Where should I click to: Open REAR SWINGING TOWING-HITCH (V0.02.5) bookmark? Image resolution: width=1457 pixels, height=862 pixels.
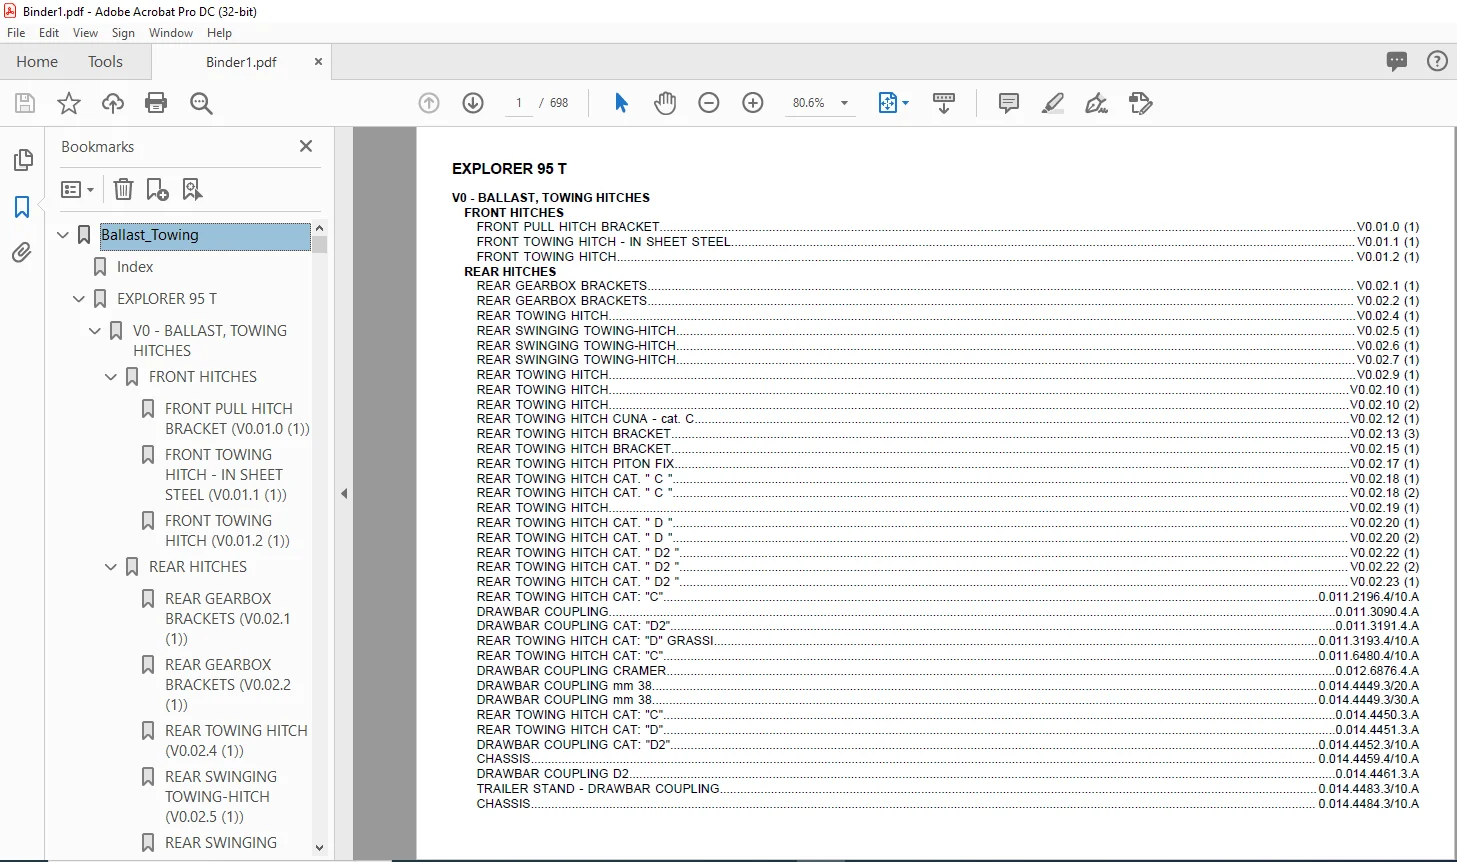(x=221, y=797)
